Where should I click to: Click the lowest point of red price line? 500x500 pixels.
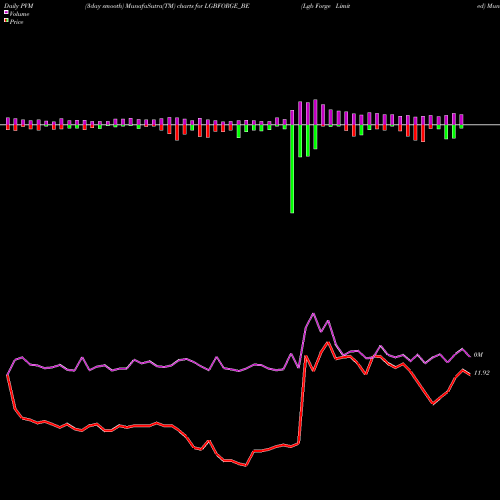coord(246,465)
